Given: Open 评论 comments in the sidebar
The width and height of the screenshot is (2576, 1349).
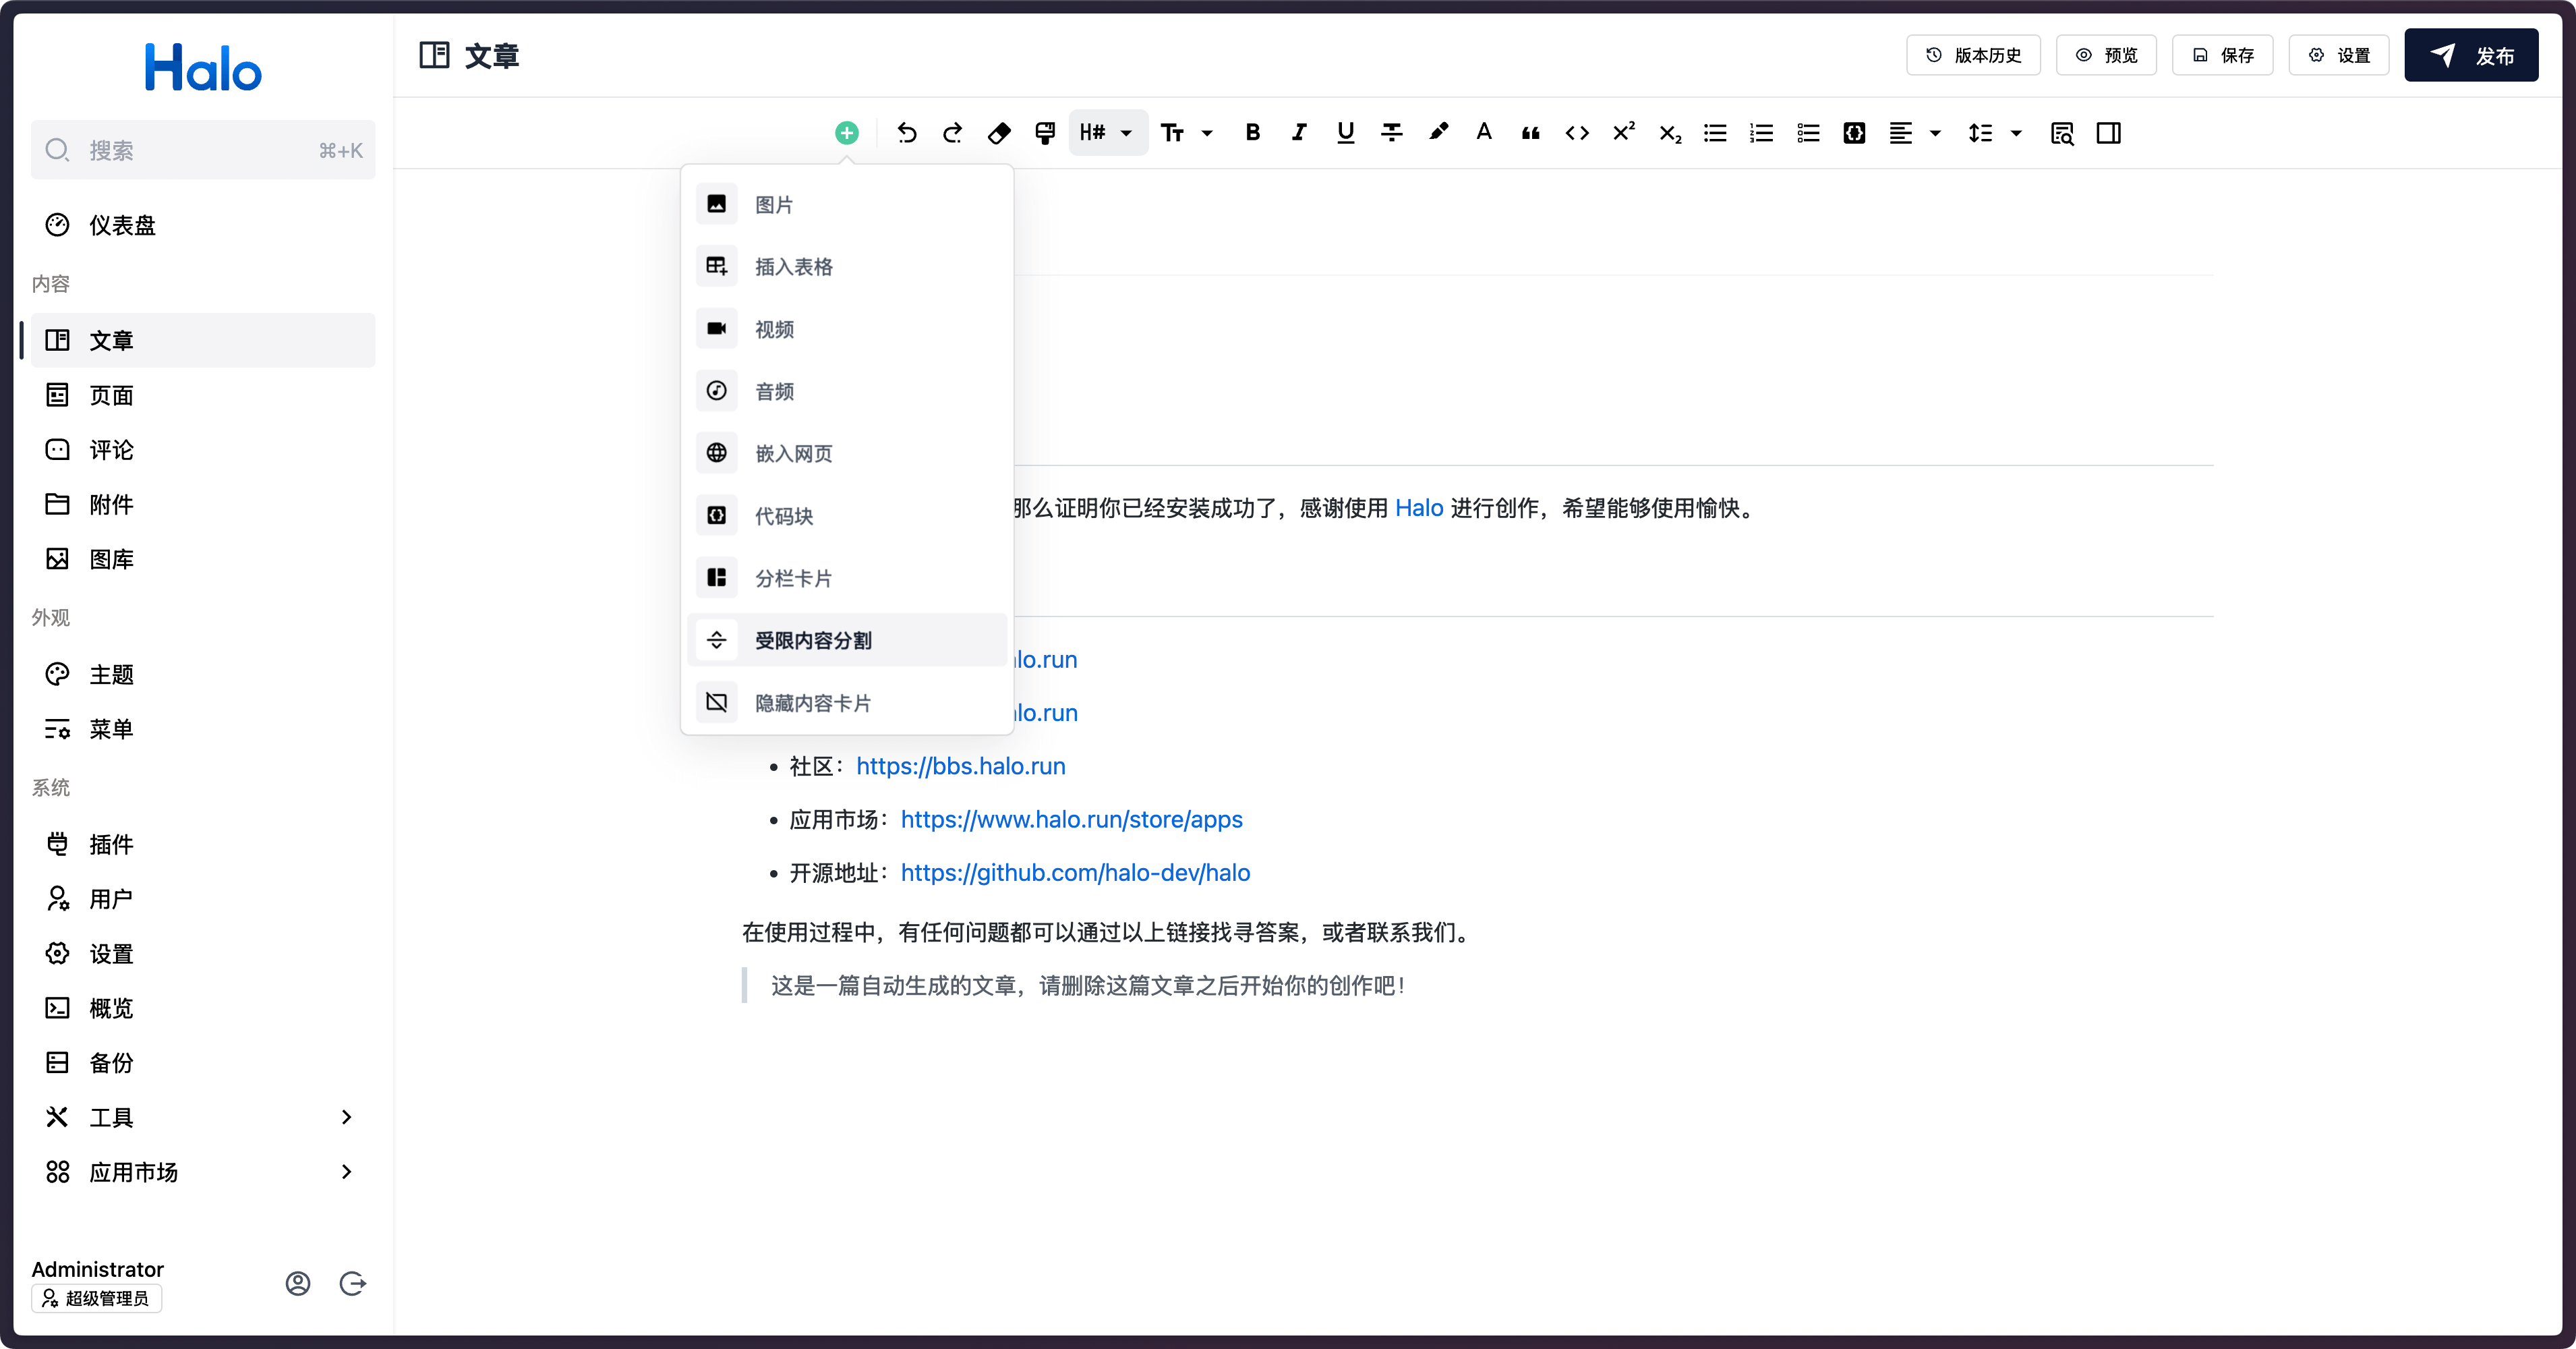Looking at the screenshot, I should [203, 450].
